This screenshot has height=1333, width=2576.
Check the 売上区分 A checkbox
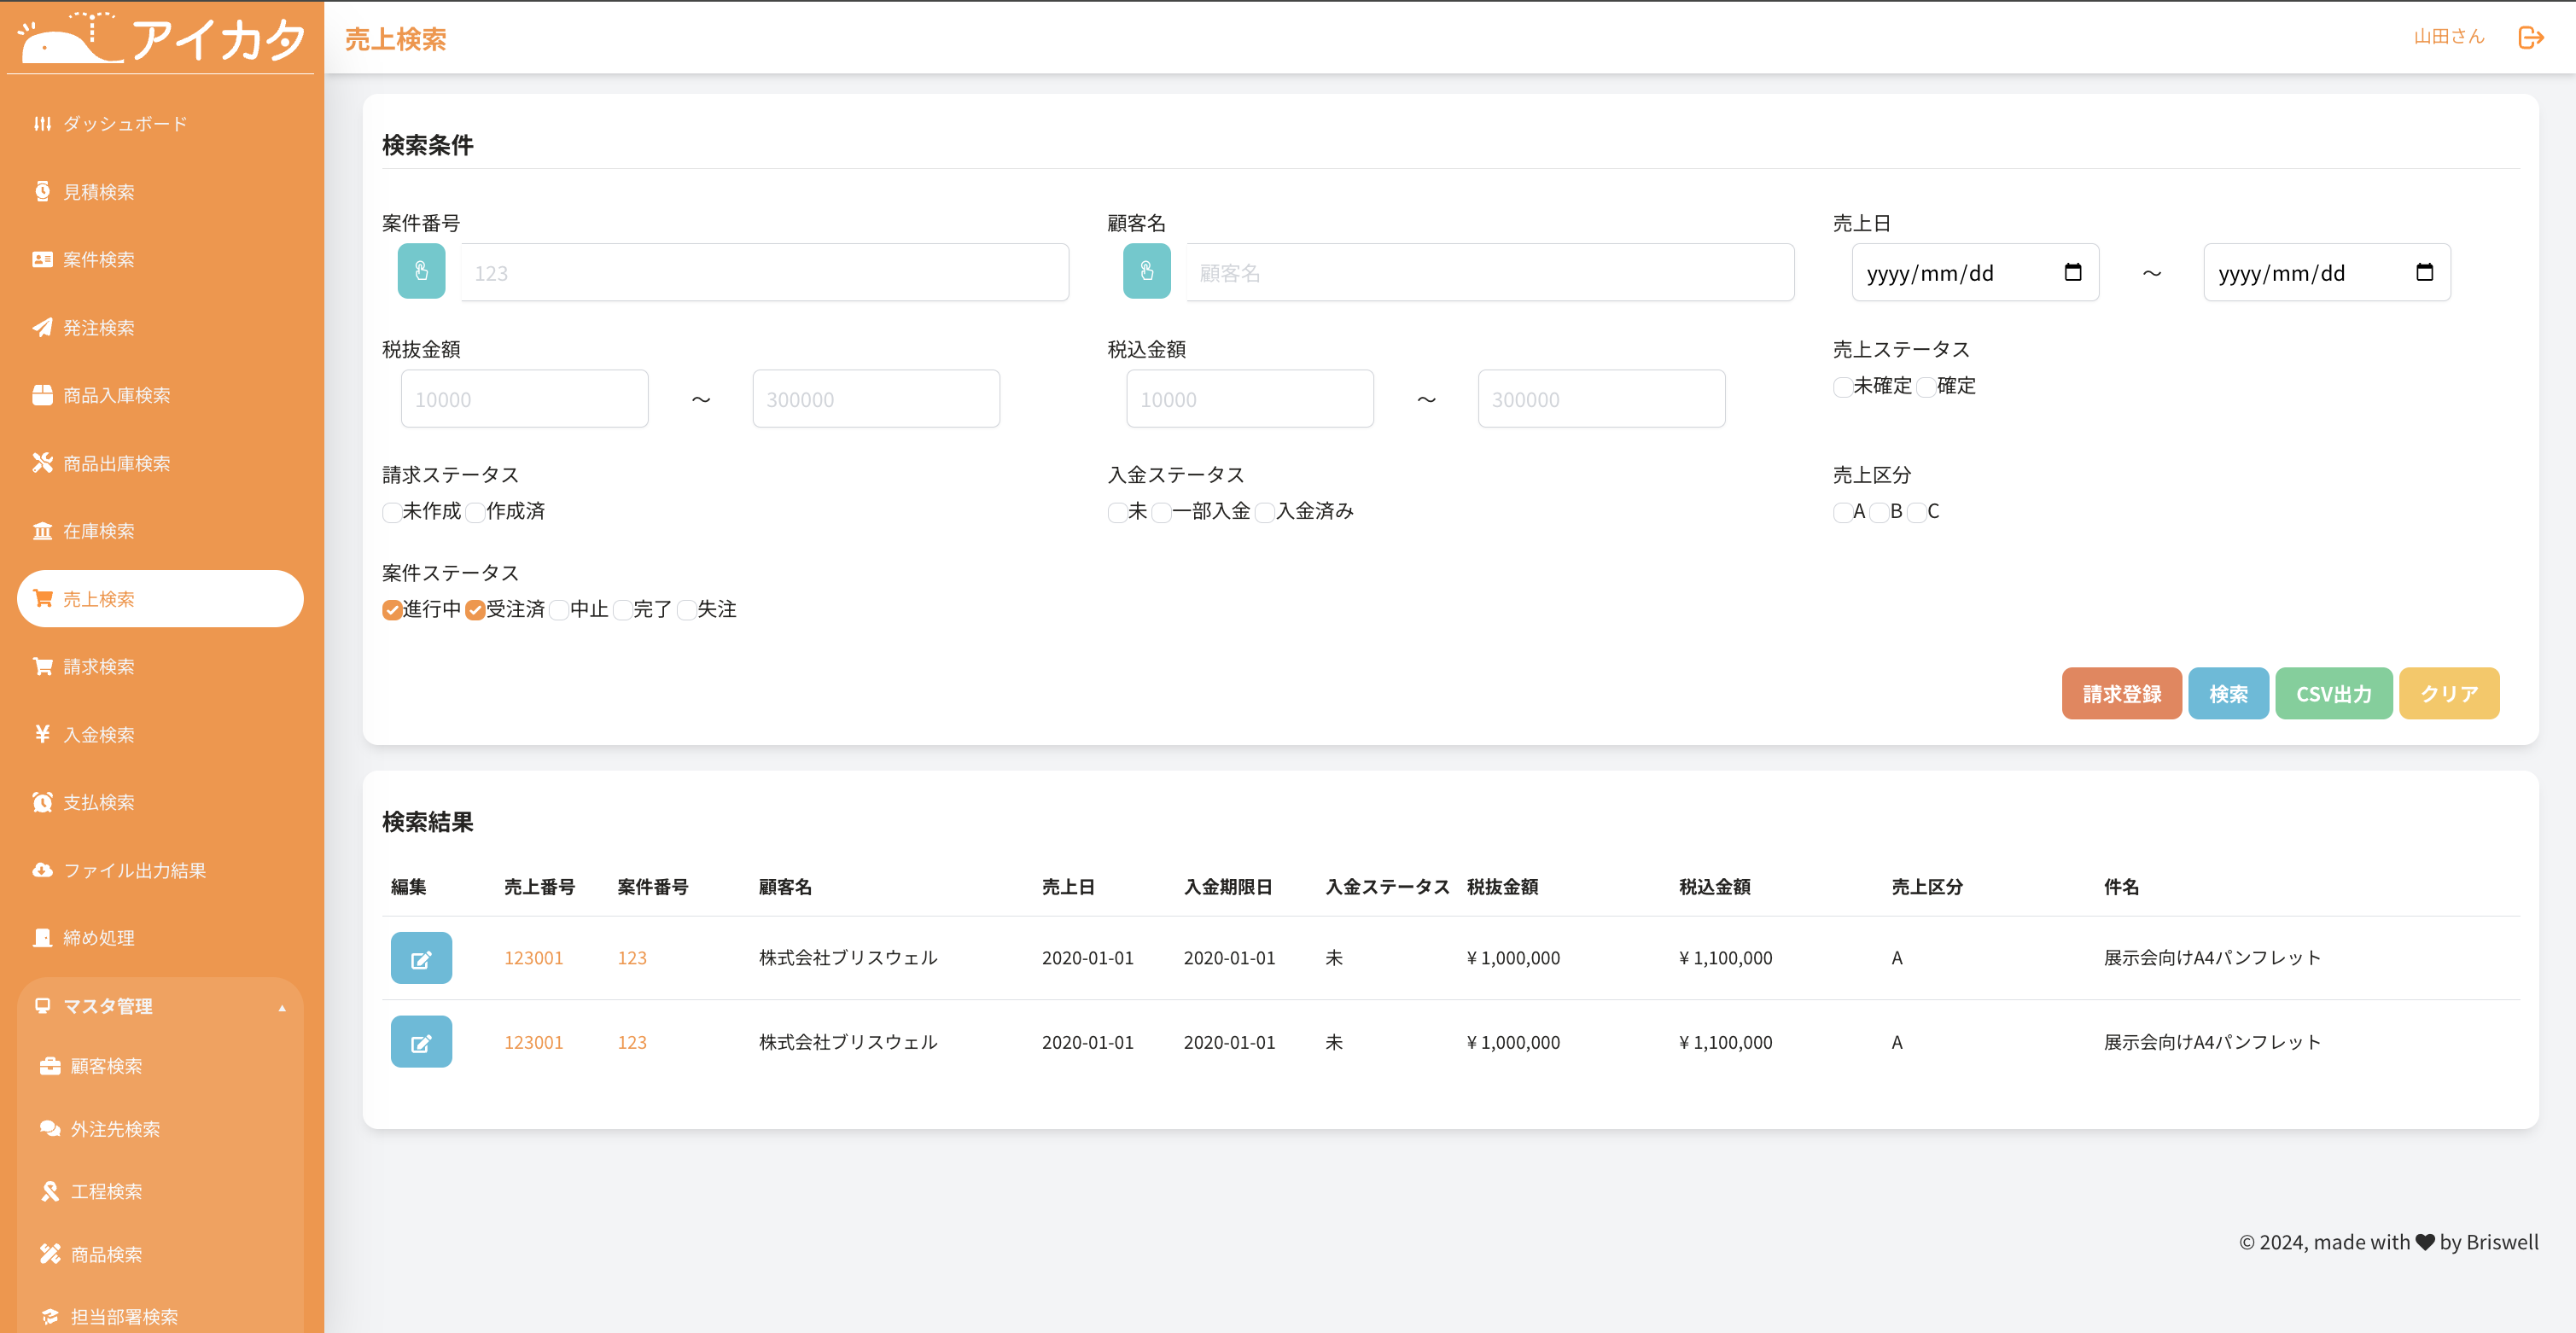click(1842, 513)
